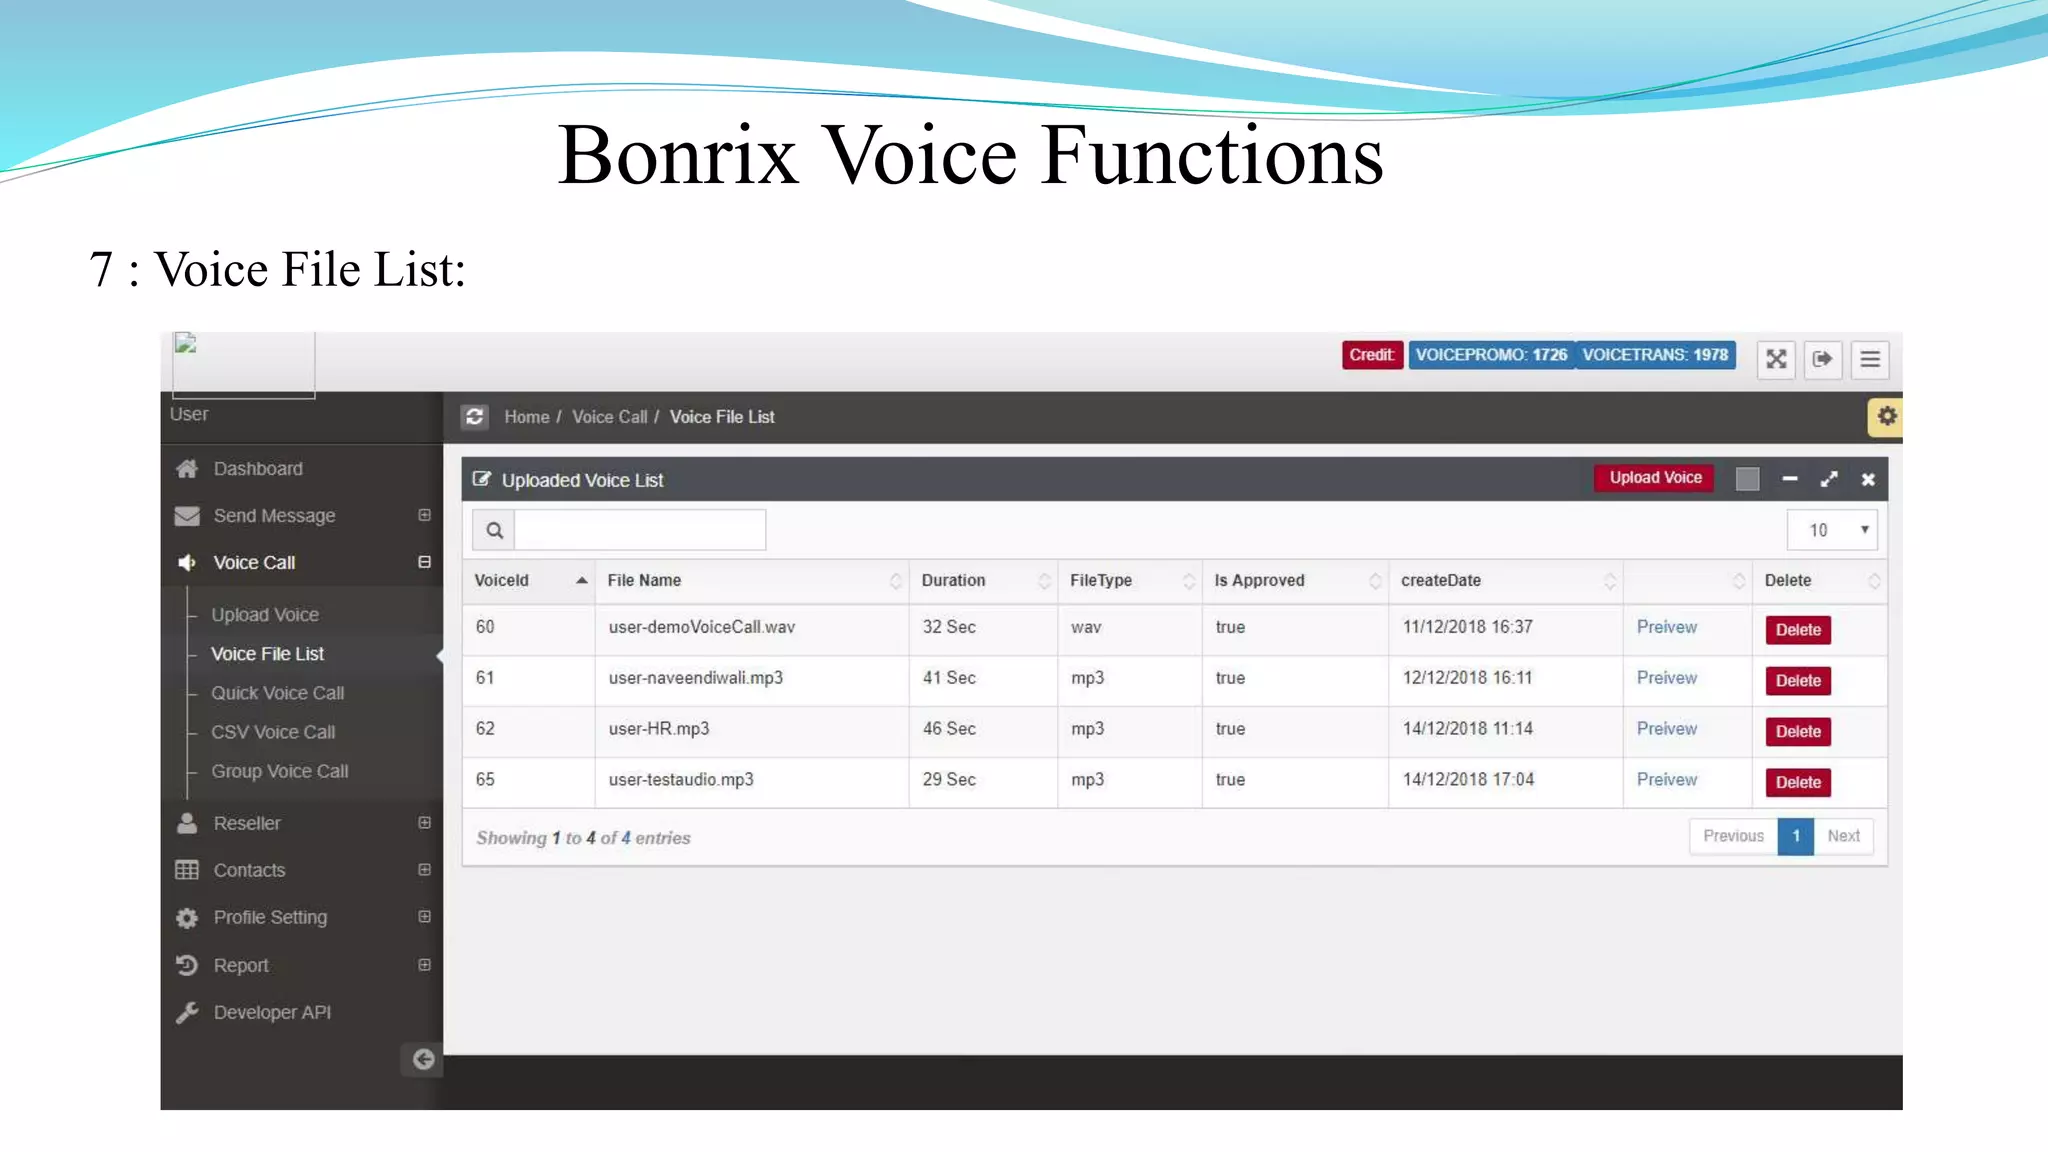This screenshot has height=1152, width=2048.
Task: Click the VOICETRANS: 1978 credit badge
Action: tap(1655, 355)
